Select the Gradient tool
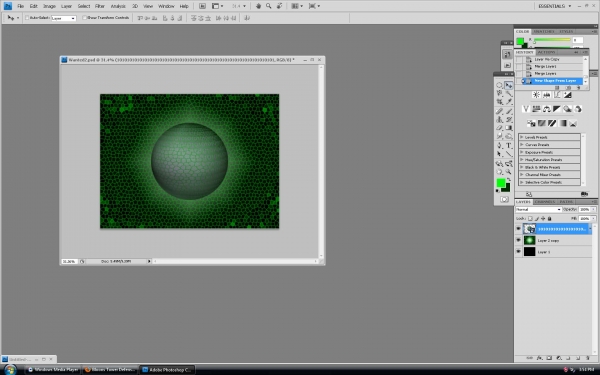This screenshot has height=375, width=600. 509,128
